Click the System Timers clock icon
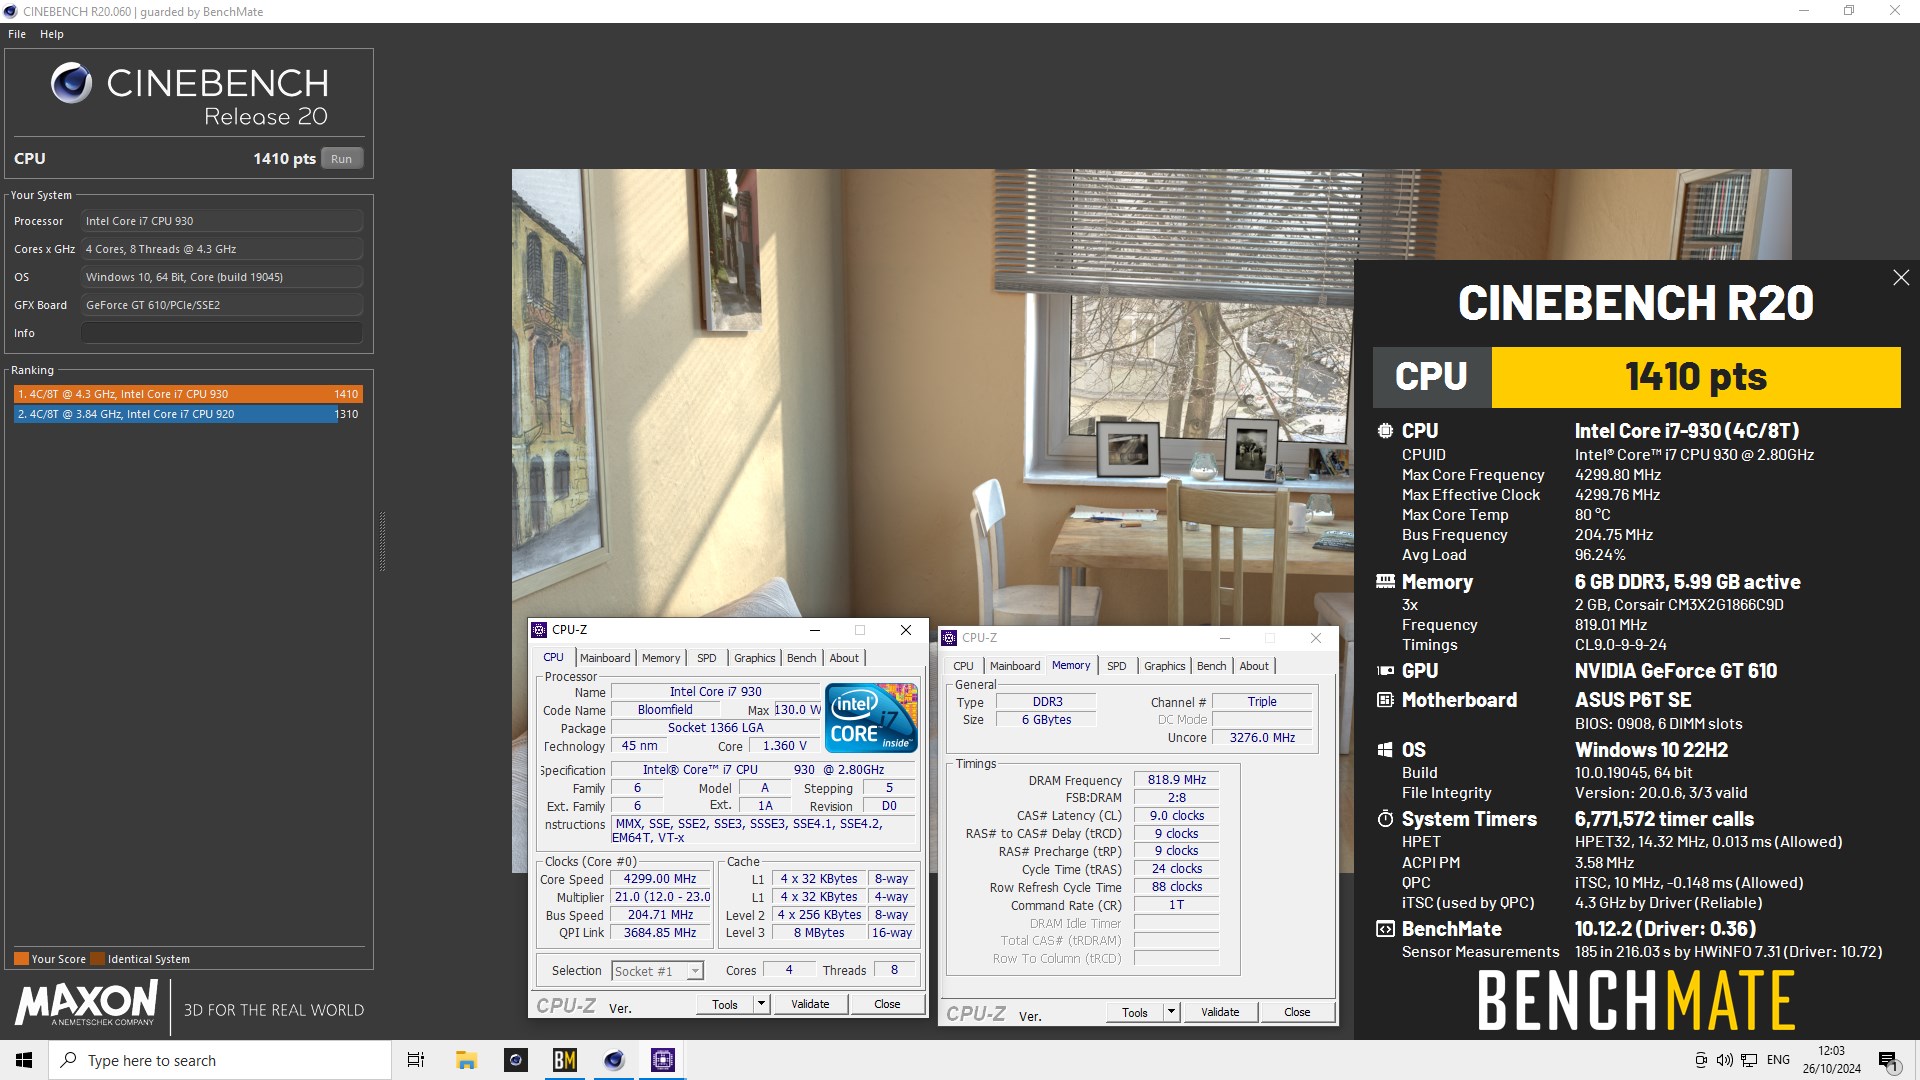 [1385, 819]
